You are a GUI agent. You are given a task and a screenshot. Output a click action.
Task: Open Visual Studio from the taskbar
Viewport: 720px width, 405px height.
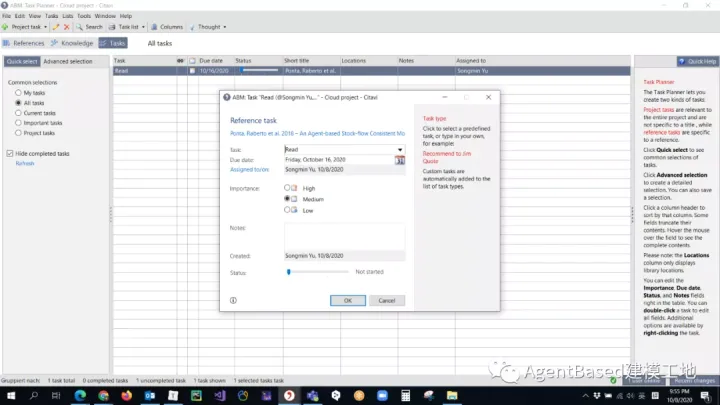(219, 395)
